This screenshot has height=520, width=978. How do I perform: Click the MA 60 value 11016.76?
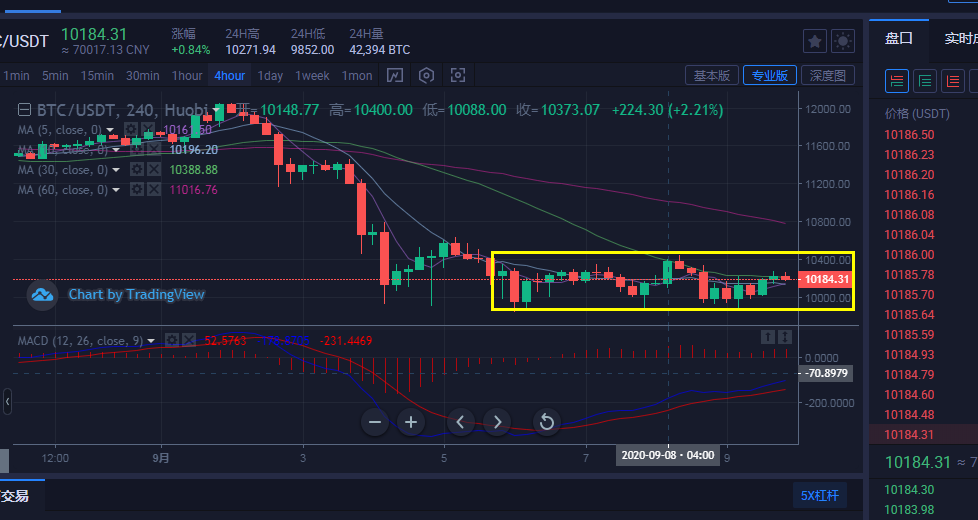coord(193,190)
